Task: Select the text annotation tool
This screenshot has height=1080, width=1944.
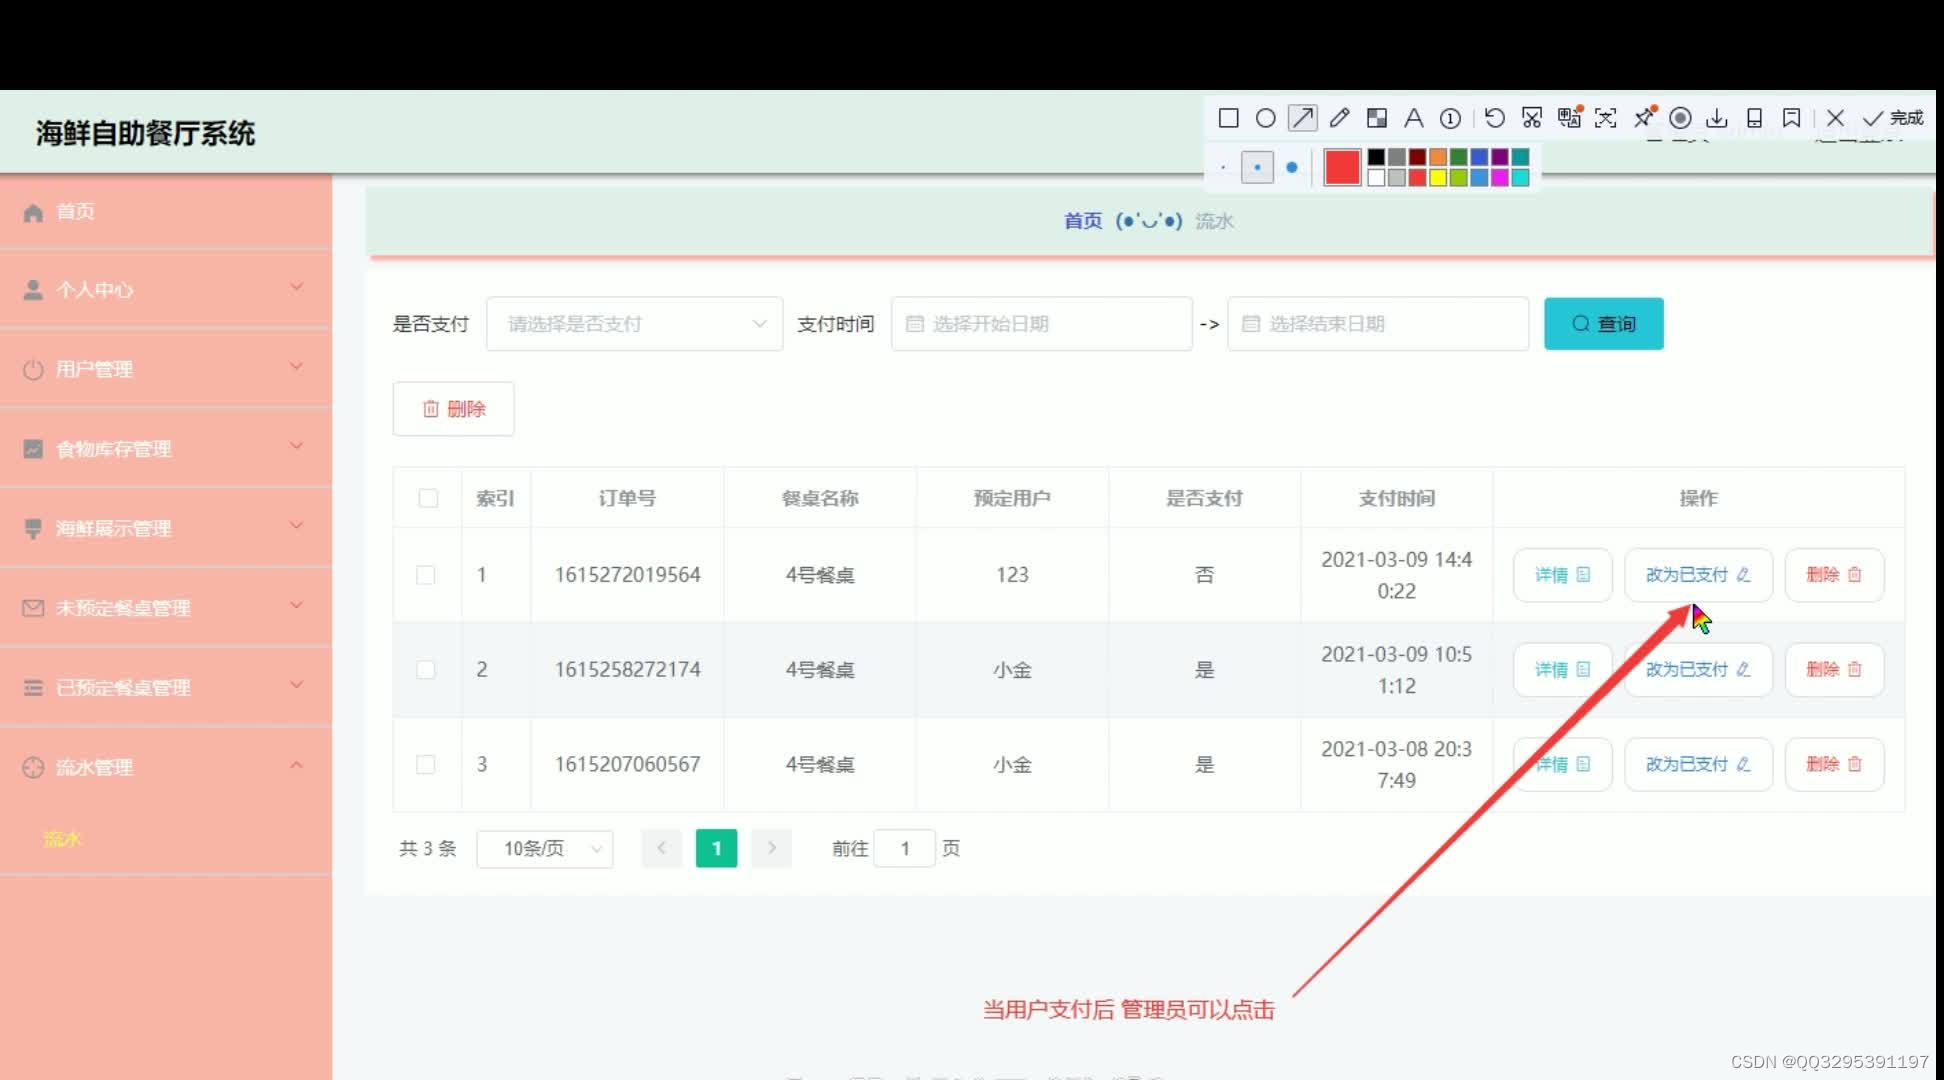Action: pyautogui.click(x=1413, y=118)
